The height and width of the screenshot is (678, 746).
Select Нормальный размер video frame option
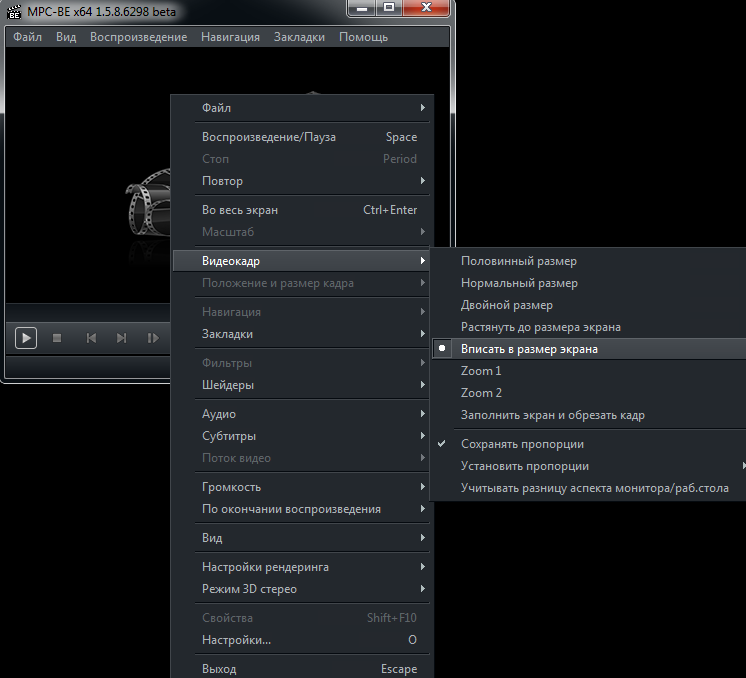[589, 283]
